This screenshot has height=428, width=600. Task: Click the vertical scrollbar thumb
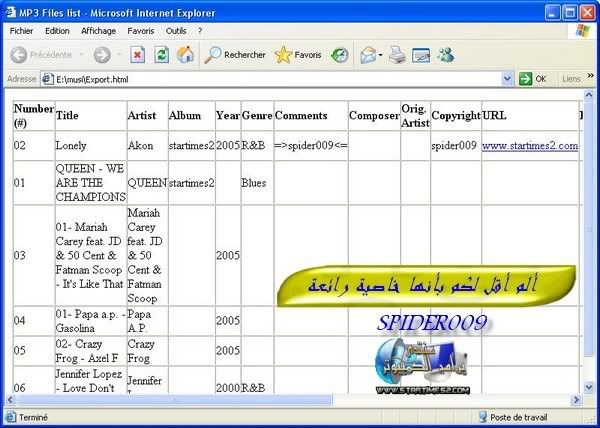[589, 229]
